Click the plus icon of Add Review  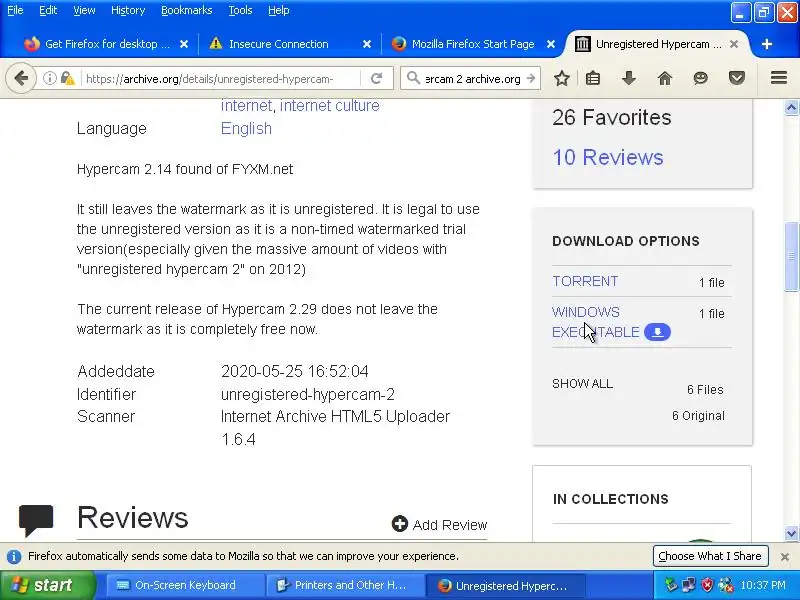[399, 523]
